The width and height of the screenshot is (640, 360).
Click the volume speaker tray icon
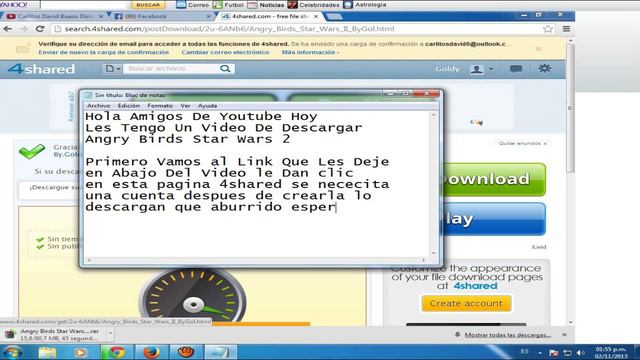[x=580, y=352]
